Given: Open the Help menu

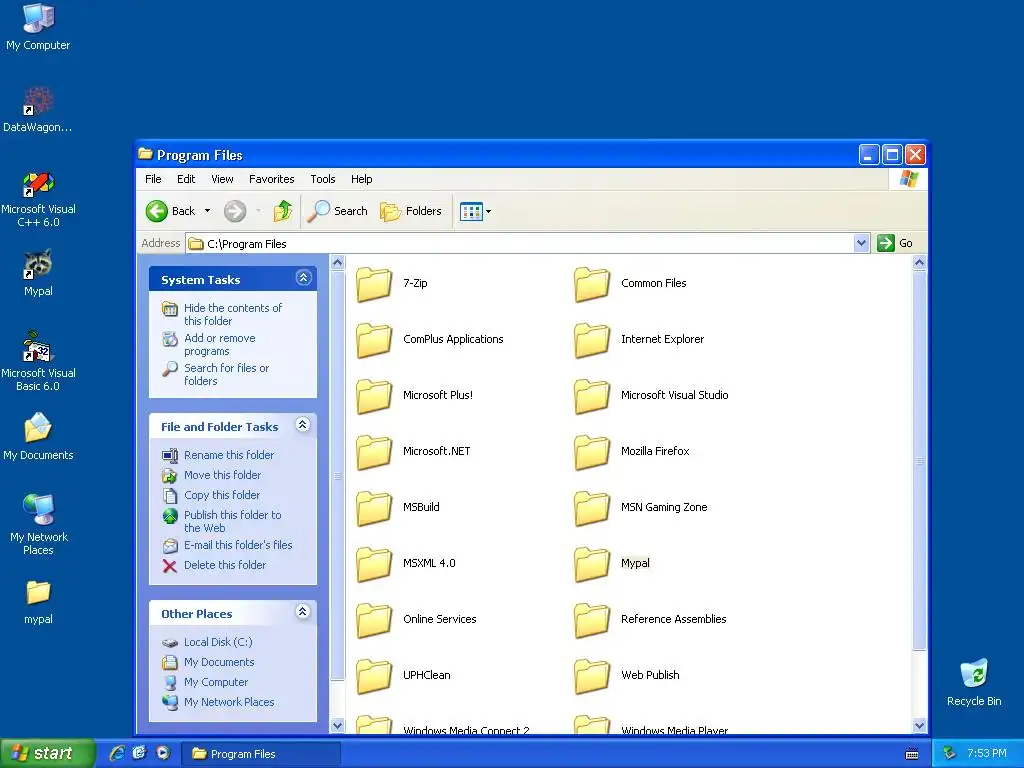Looking at the screenshot, I should [361, 179].
